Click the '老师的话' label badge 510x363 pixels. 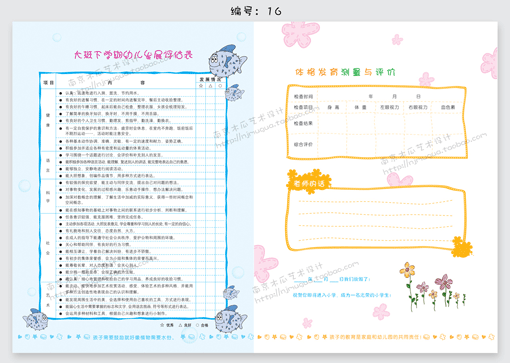click(309, 183)
